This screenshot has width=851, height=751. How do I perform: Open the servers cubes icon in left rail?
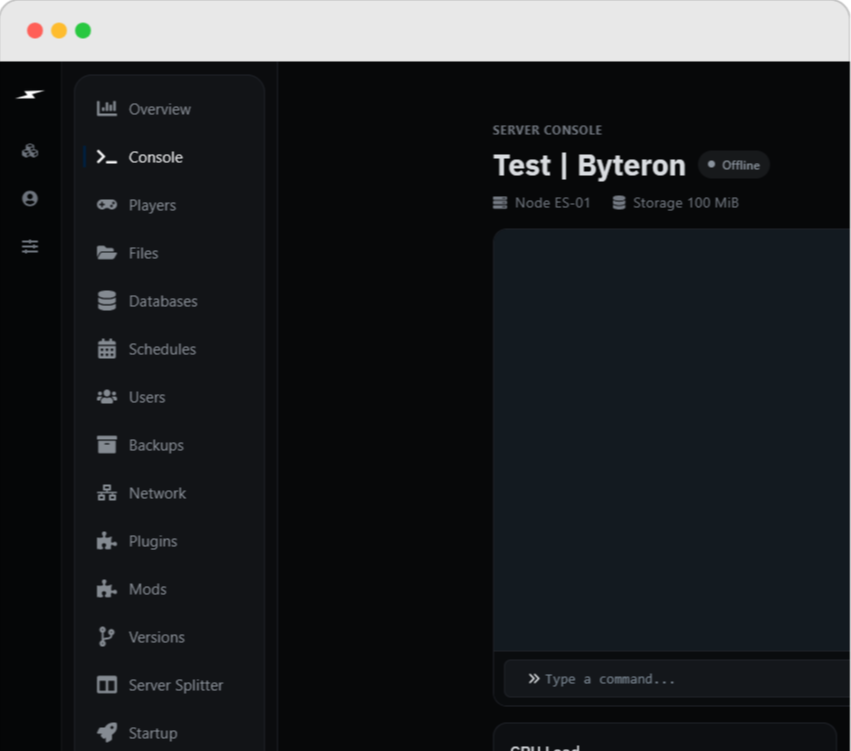[30, 151]
